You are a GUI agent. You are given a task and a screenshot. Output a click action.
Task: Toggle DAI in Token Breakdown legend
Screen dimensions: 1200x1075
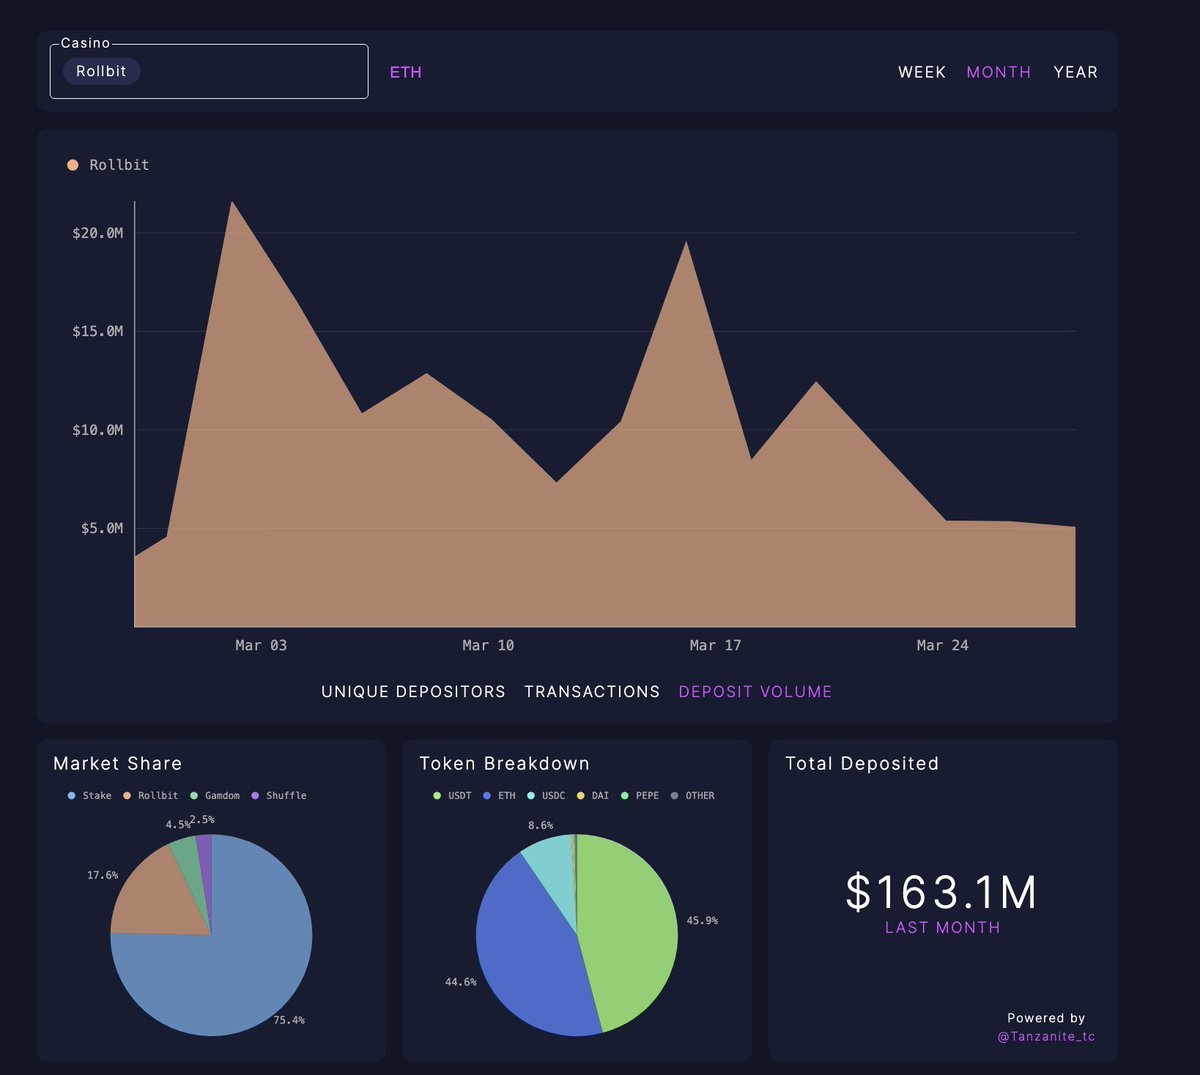593,796
